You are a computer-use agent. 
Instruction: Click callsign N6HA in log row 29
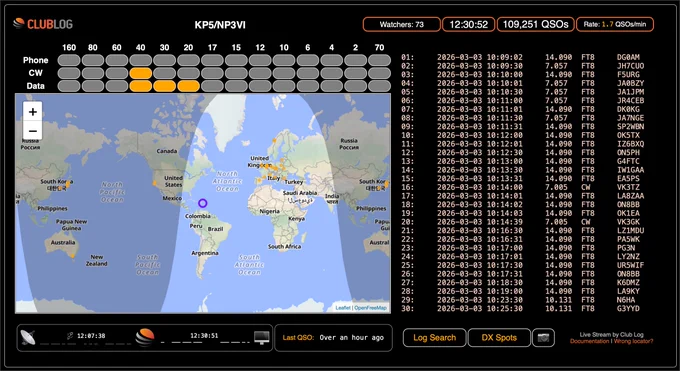pos(626,300)
